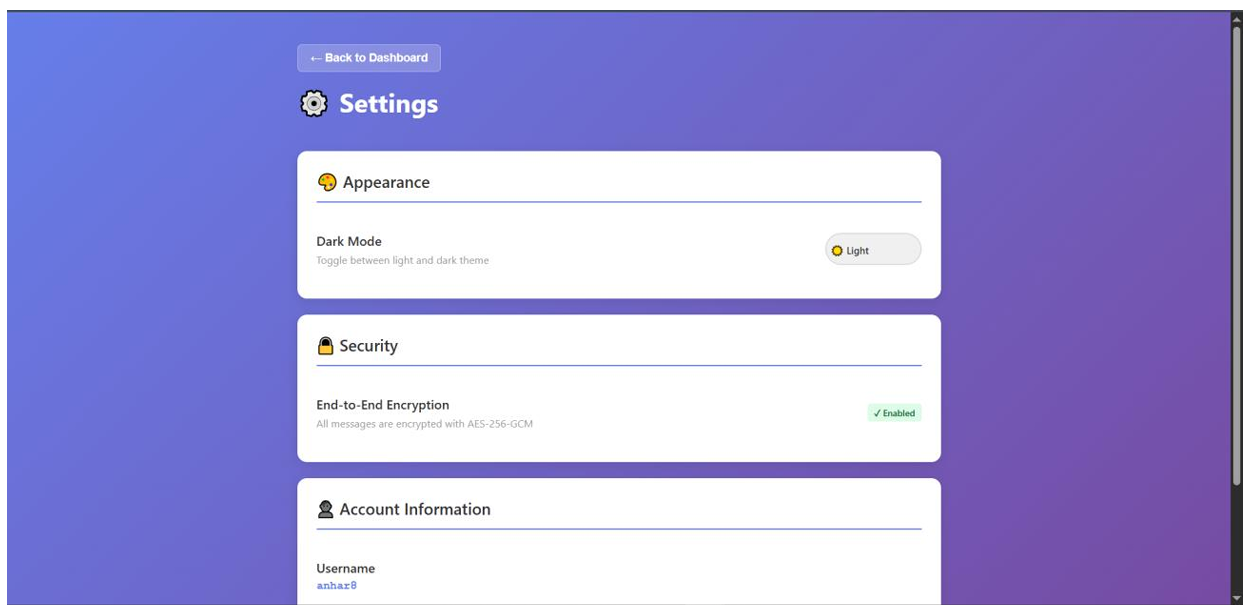Click the Account Information heading
The image size is (1251, 613).
point(415,510)
